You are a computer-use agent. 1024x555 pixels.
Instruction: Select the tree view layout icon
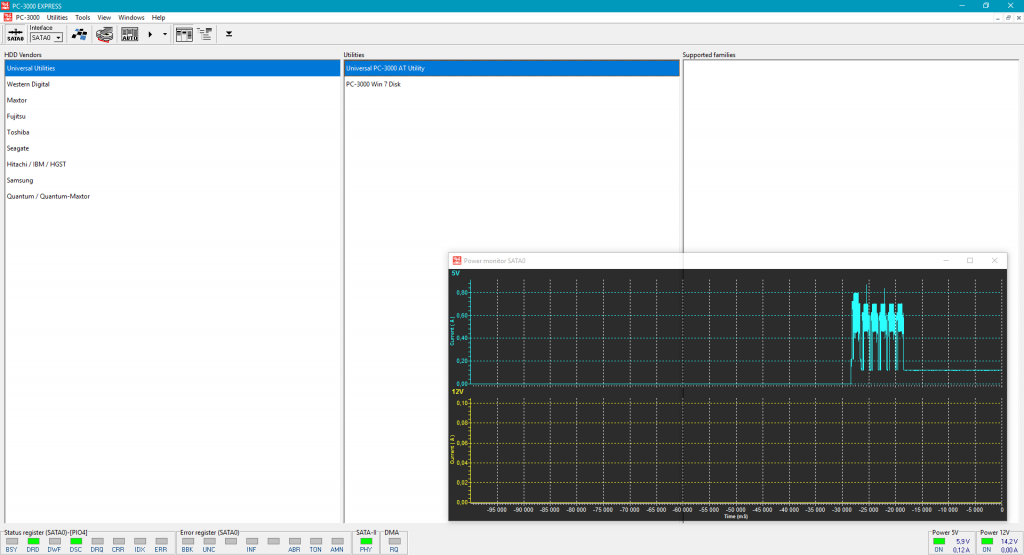[x=205, y=34]
